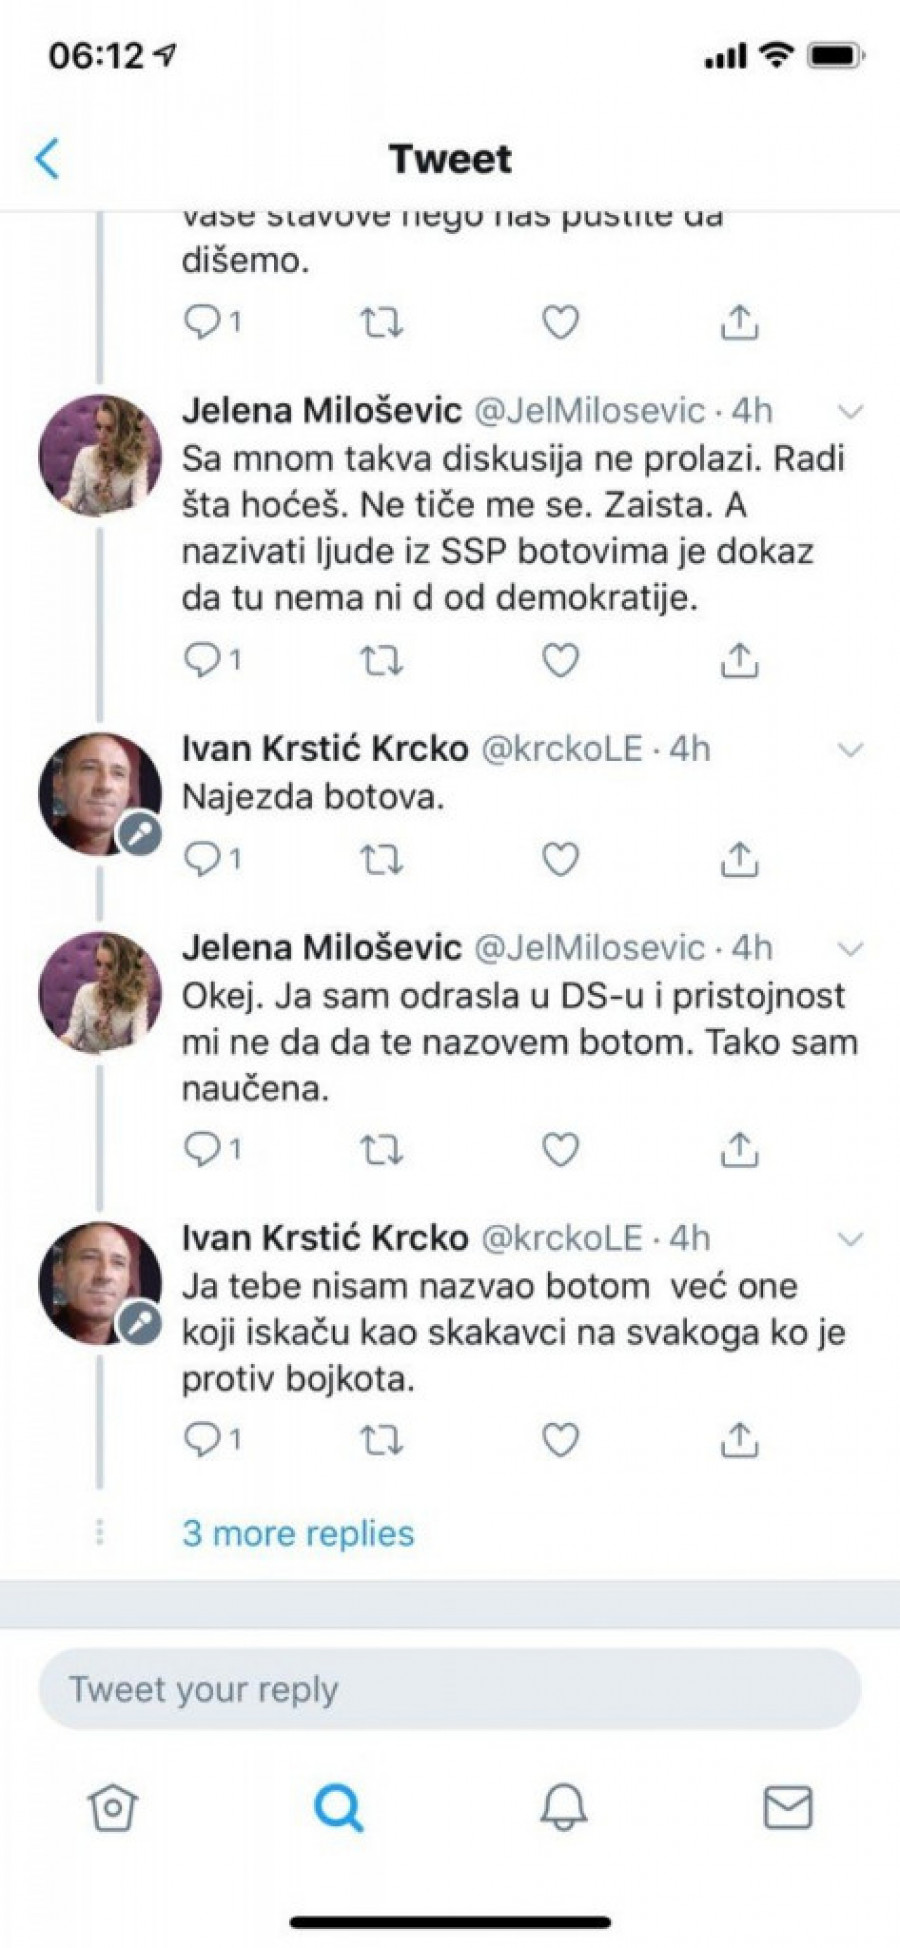The image size is (900, 1948).
Task: Tap the back arrow in the header
Action: [47, 159]
